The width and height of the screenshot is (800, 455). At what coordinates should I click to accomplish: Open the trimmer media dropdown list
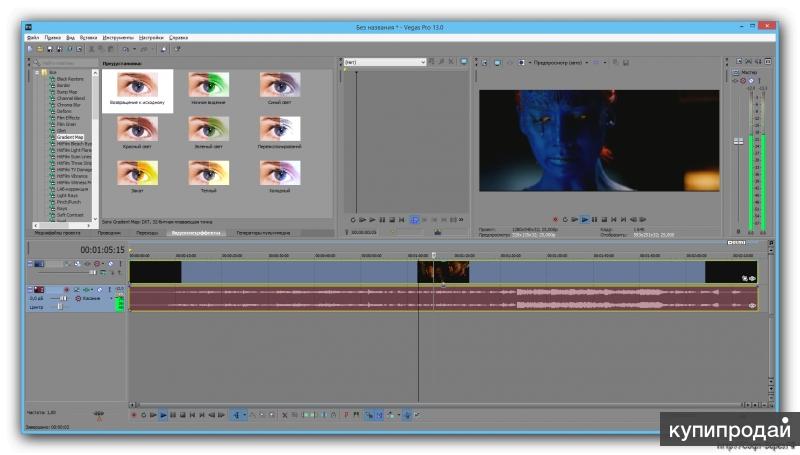click(x=423, y=62)
